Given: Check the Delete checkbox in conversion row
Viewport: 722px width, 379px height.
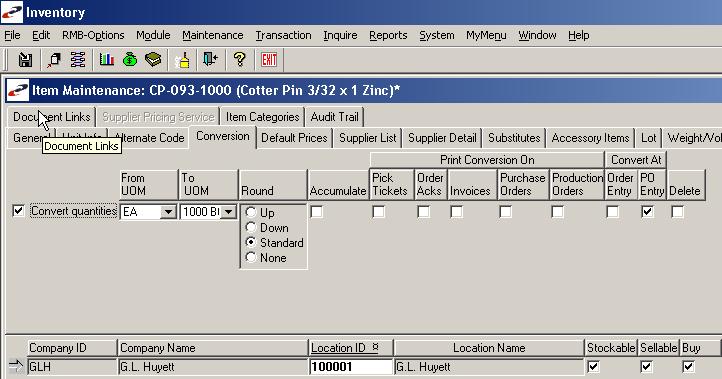Looking at the screenshot, I should point(677,211).
